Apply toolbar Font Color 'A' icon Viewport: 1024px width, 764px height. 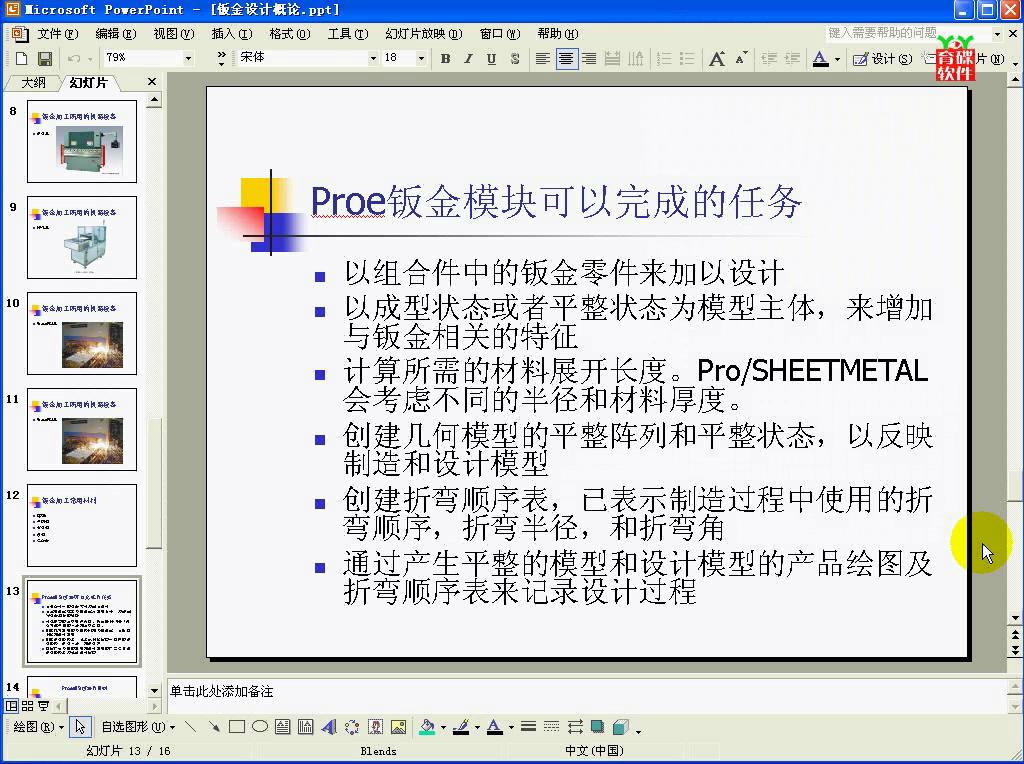(x=820, y=59)
